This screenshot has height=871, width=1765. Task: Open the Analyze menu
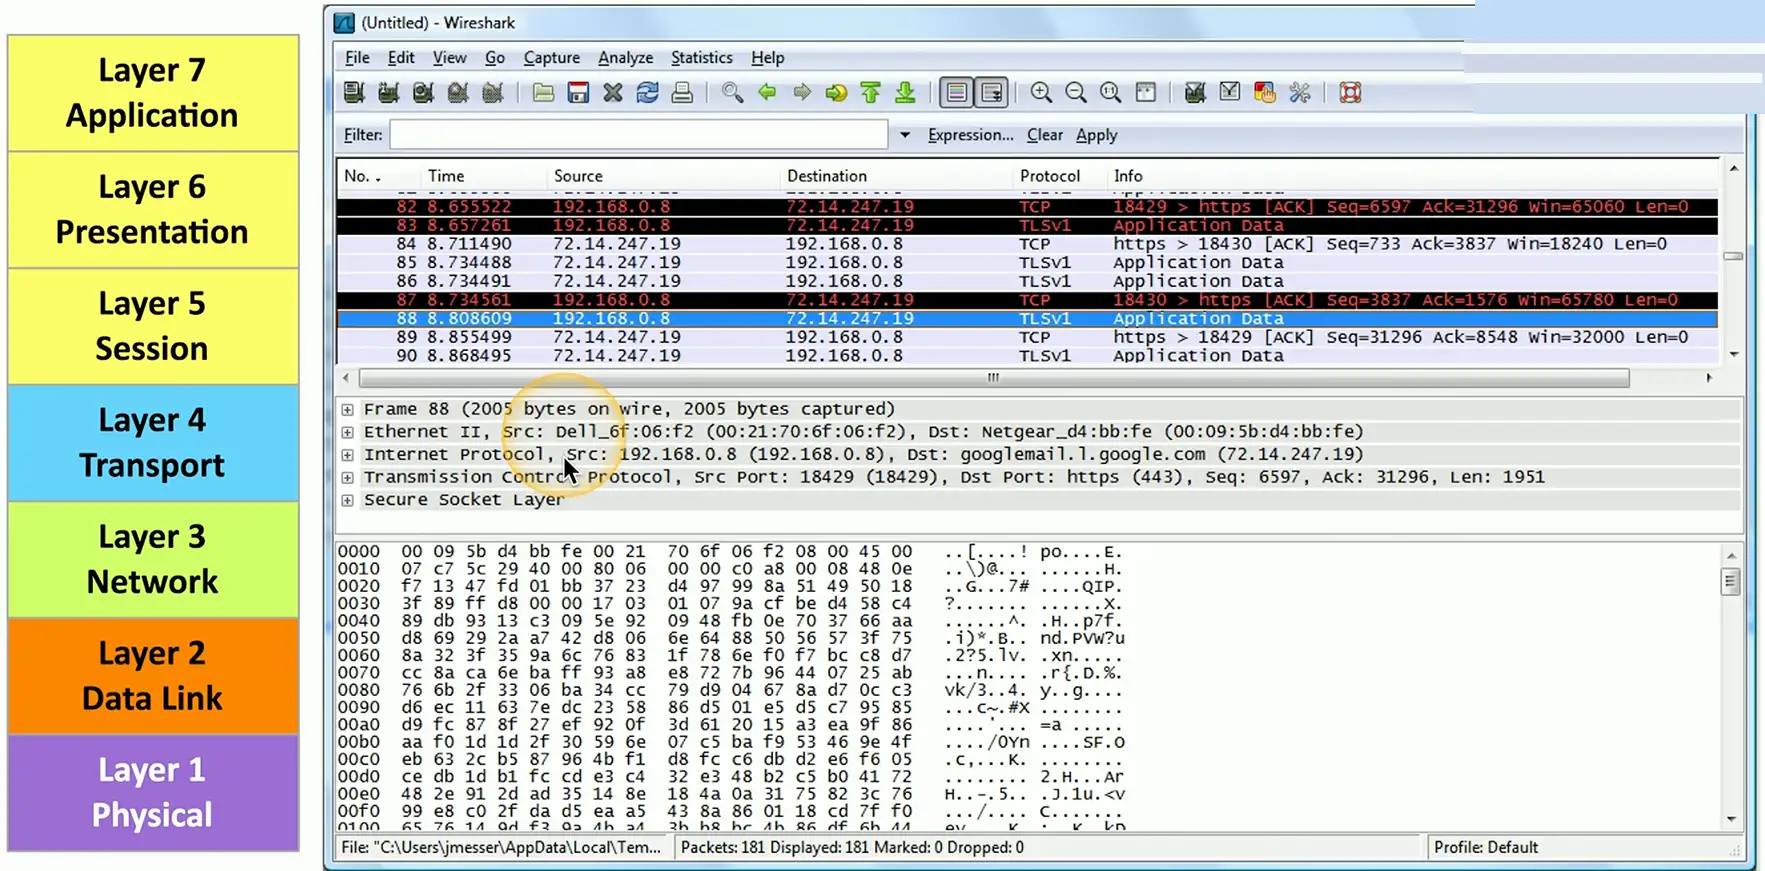[625, 58]
